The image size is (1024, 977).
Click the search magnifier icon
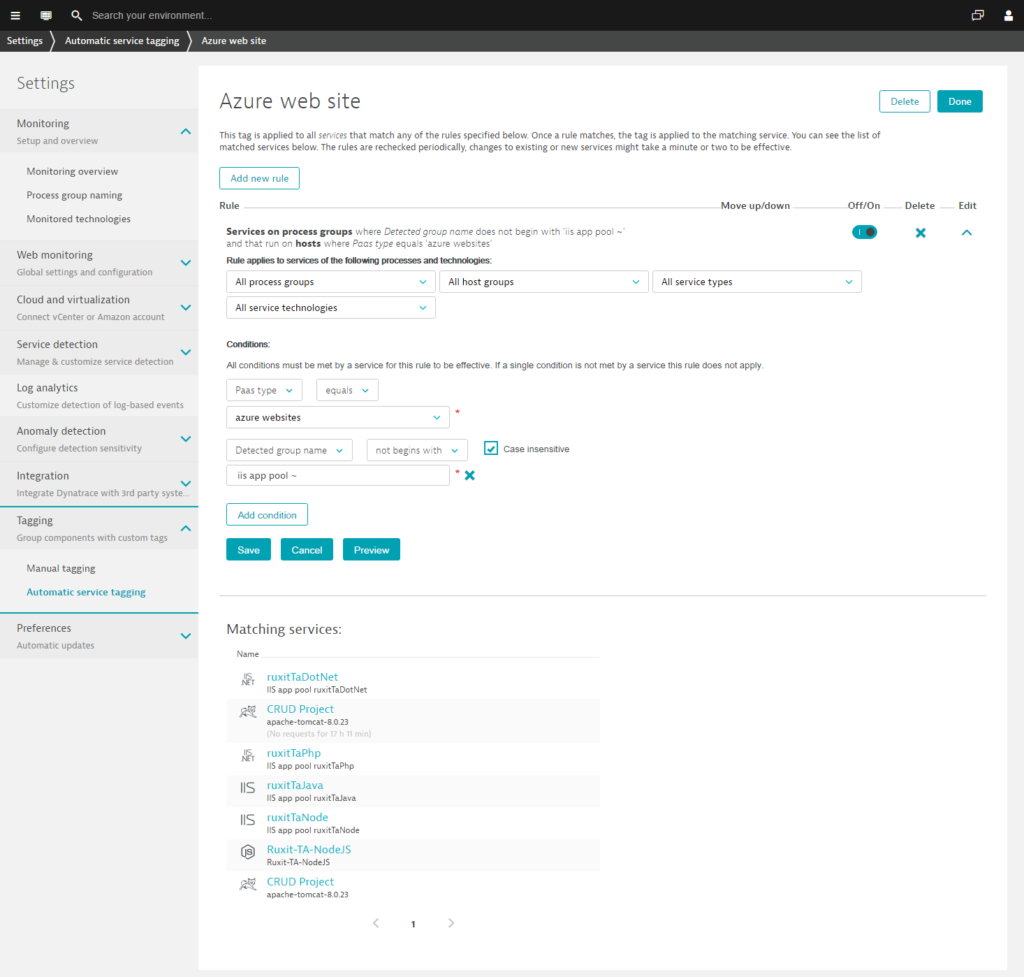coord(76,15)
